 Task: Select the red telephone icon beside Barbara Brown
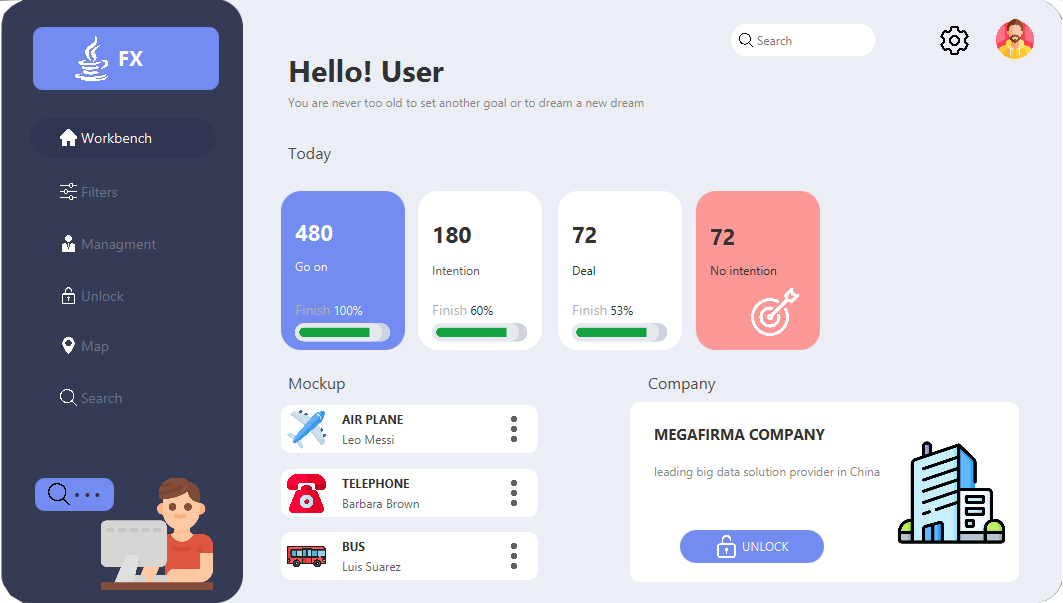coord(306,492)
